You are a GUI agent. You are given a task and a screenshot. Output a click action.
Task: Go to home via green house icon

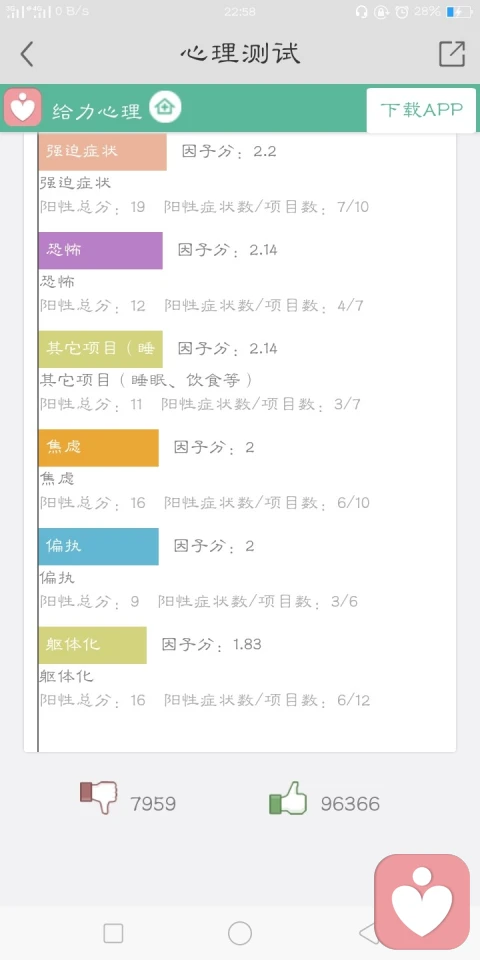click(165, 108)
